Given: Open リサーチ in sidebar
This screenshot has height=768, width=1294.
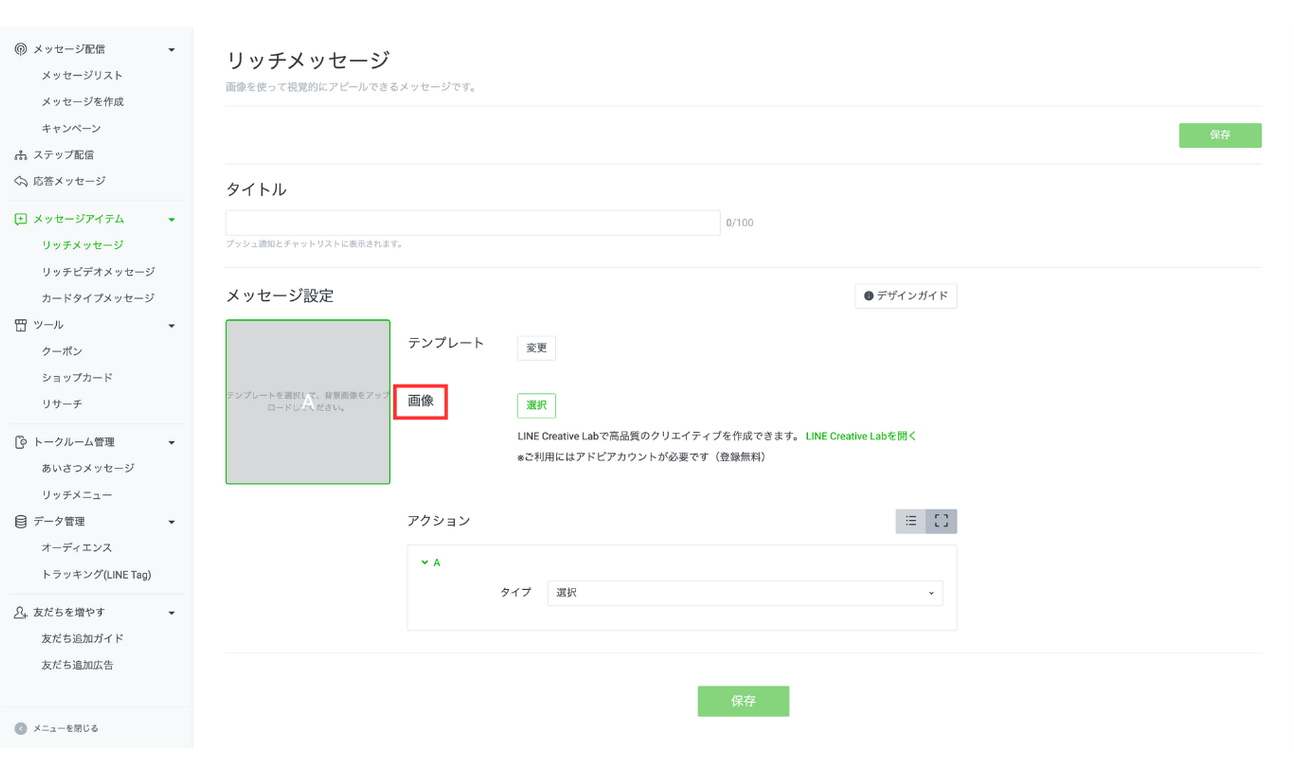Looking at the screenshot, I should point(62,404).
